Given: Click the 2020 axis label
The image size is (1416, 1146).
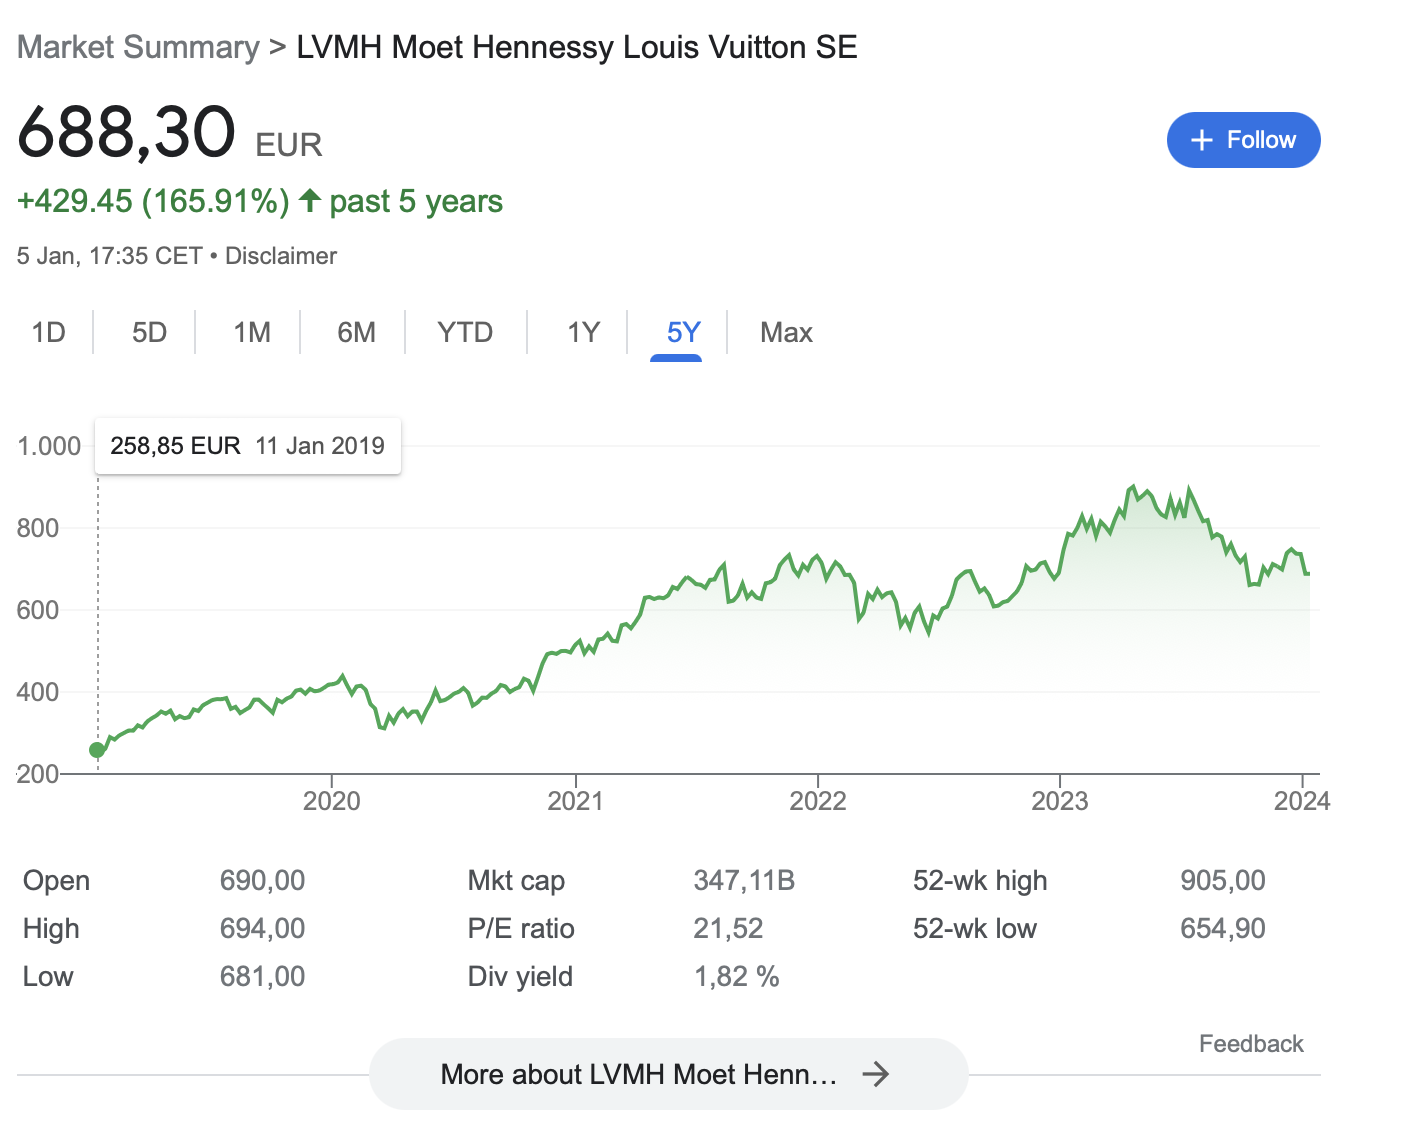Looking at the screenshot, I should tap(331, 801).
